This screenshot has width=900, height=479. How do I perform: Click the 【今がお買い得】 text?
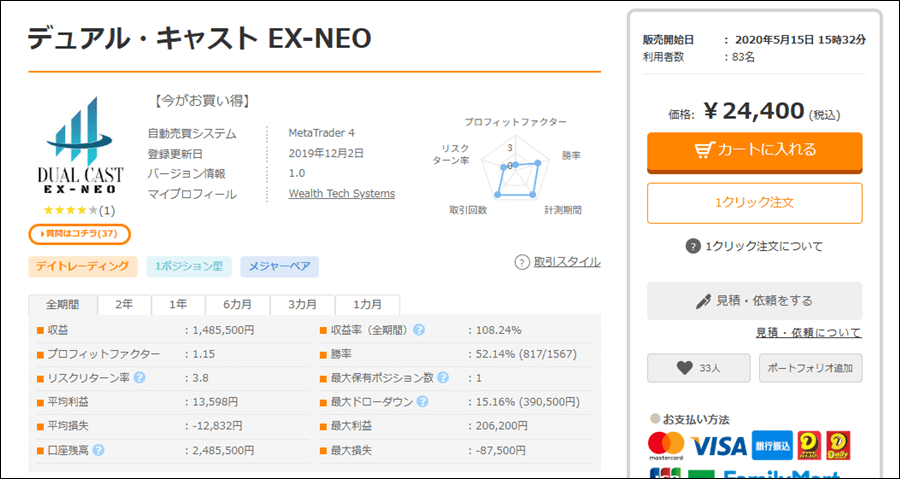pyautogui.click(x=201, y=102)
